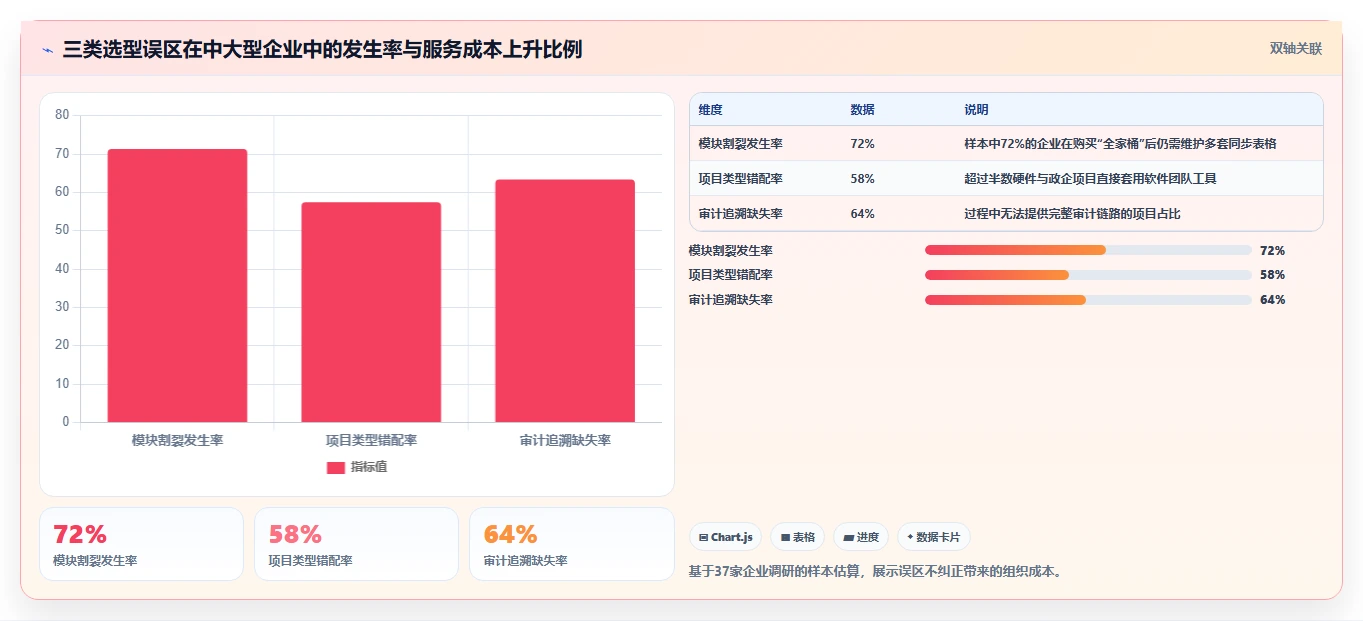Click the 维度 column header
The width and height of the screenshot is (1363, 621).
[711, 110]
